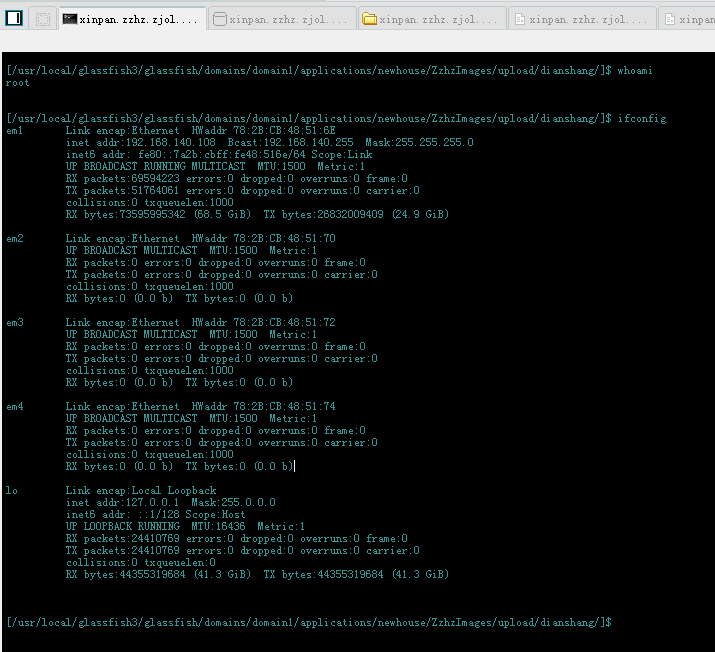Click 'RX packets:24410769' on lo
This screenshot has width=715, height=652.
pyautogui.click(x=123, y=538)
